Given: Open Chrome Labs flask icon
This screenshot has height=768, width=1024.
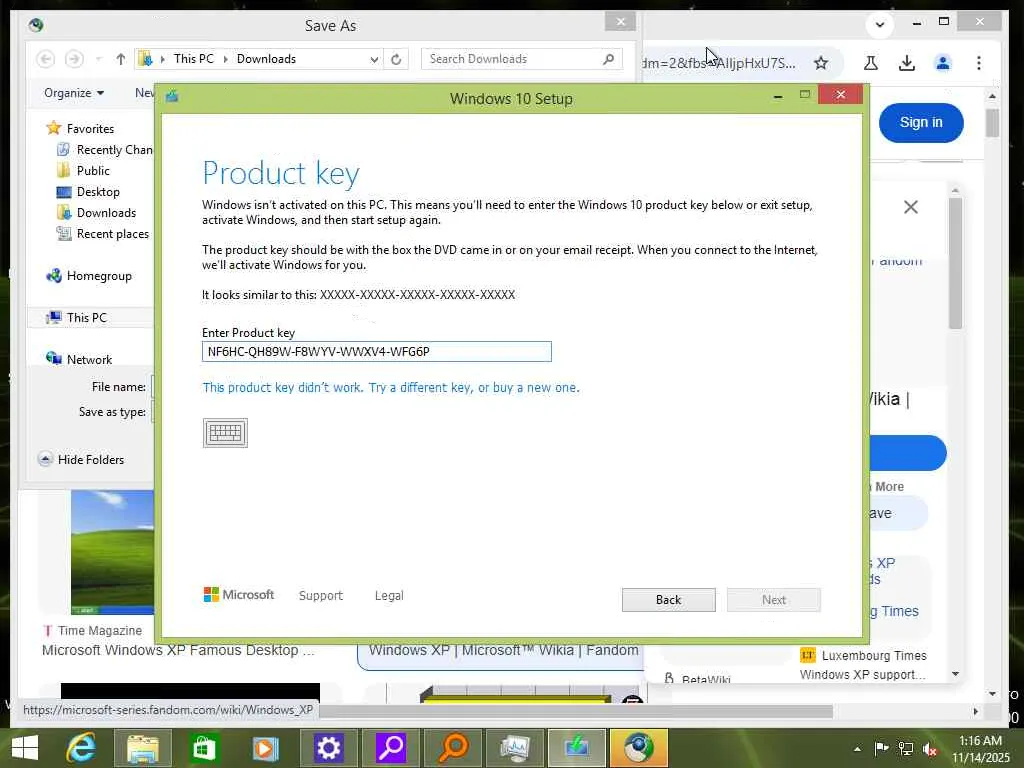Looking at the screenshot, I should 871,63.
